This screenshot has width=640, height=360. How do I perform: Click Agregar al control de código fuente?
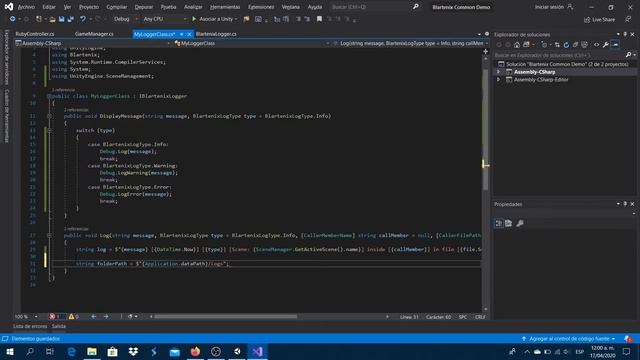(x=568, y=339)
